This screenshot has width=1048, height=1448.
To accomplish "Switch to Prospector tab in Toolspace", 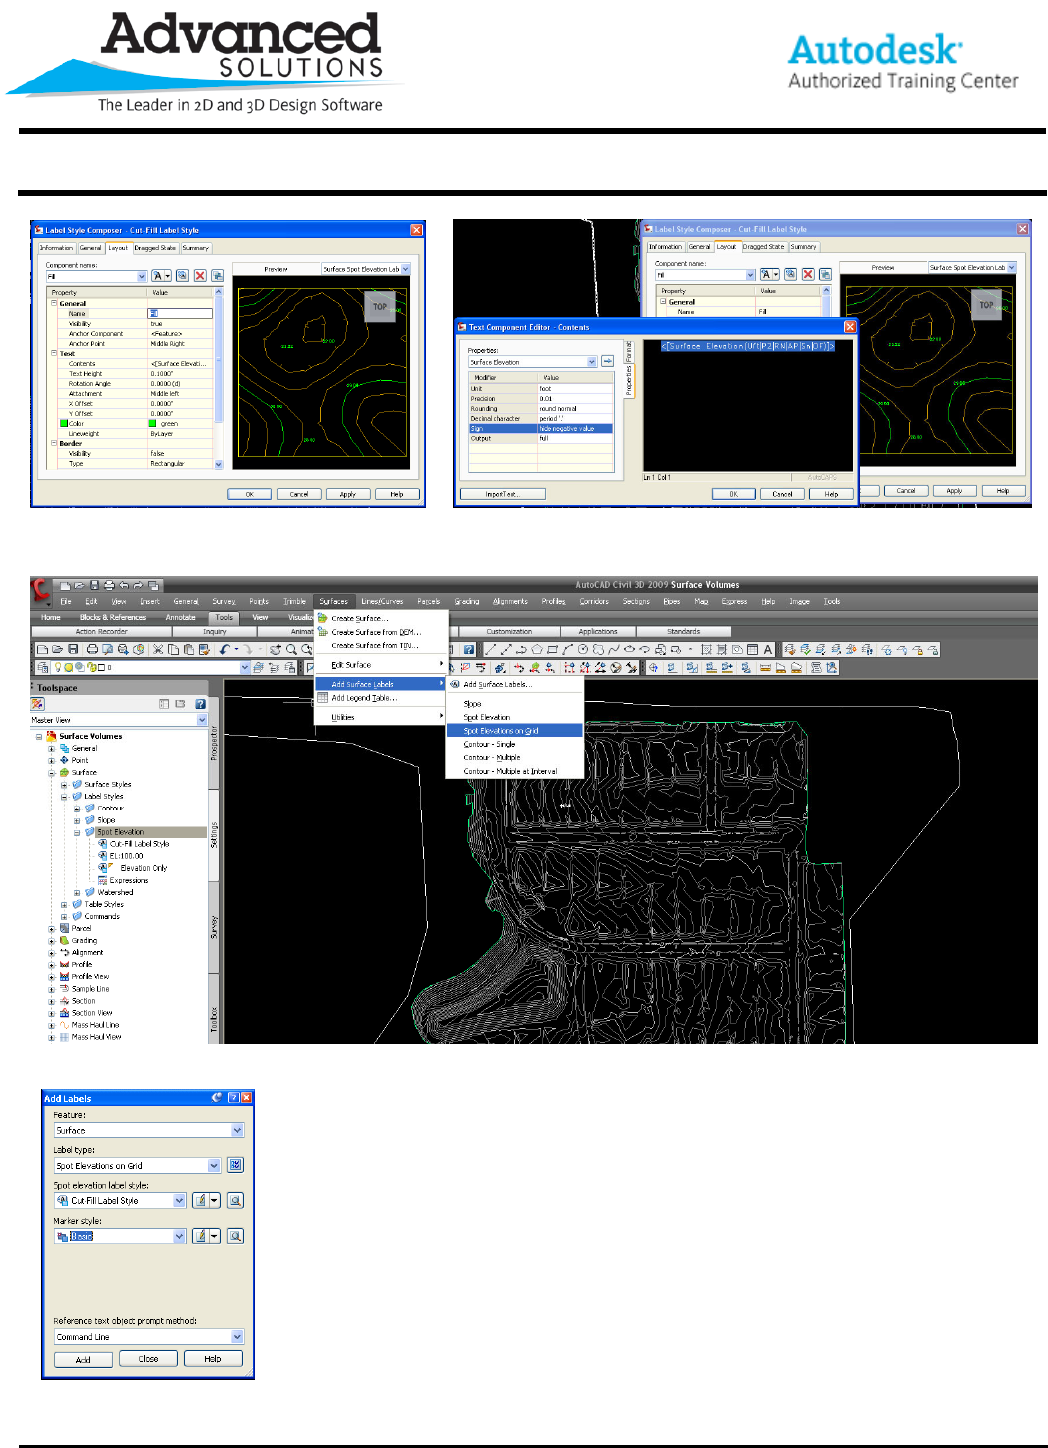I will pos(214,743).
